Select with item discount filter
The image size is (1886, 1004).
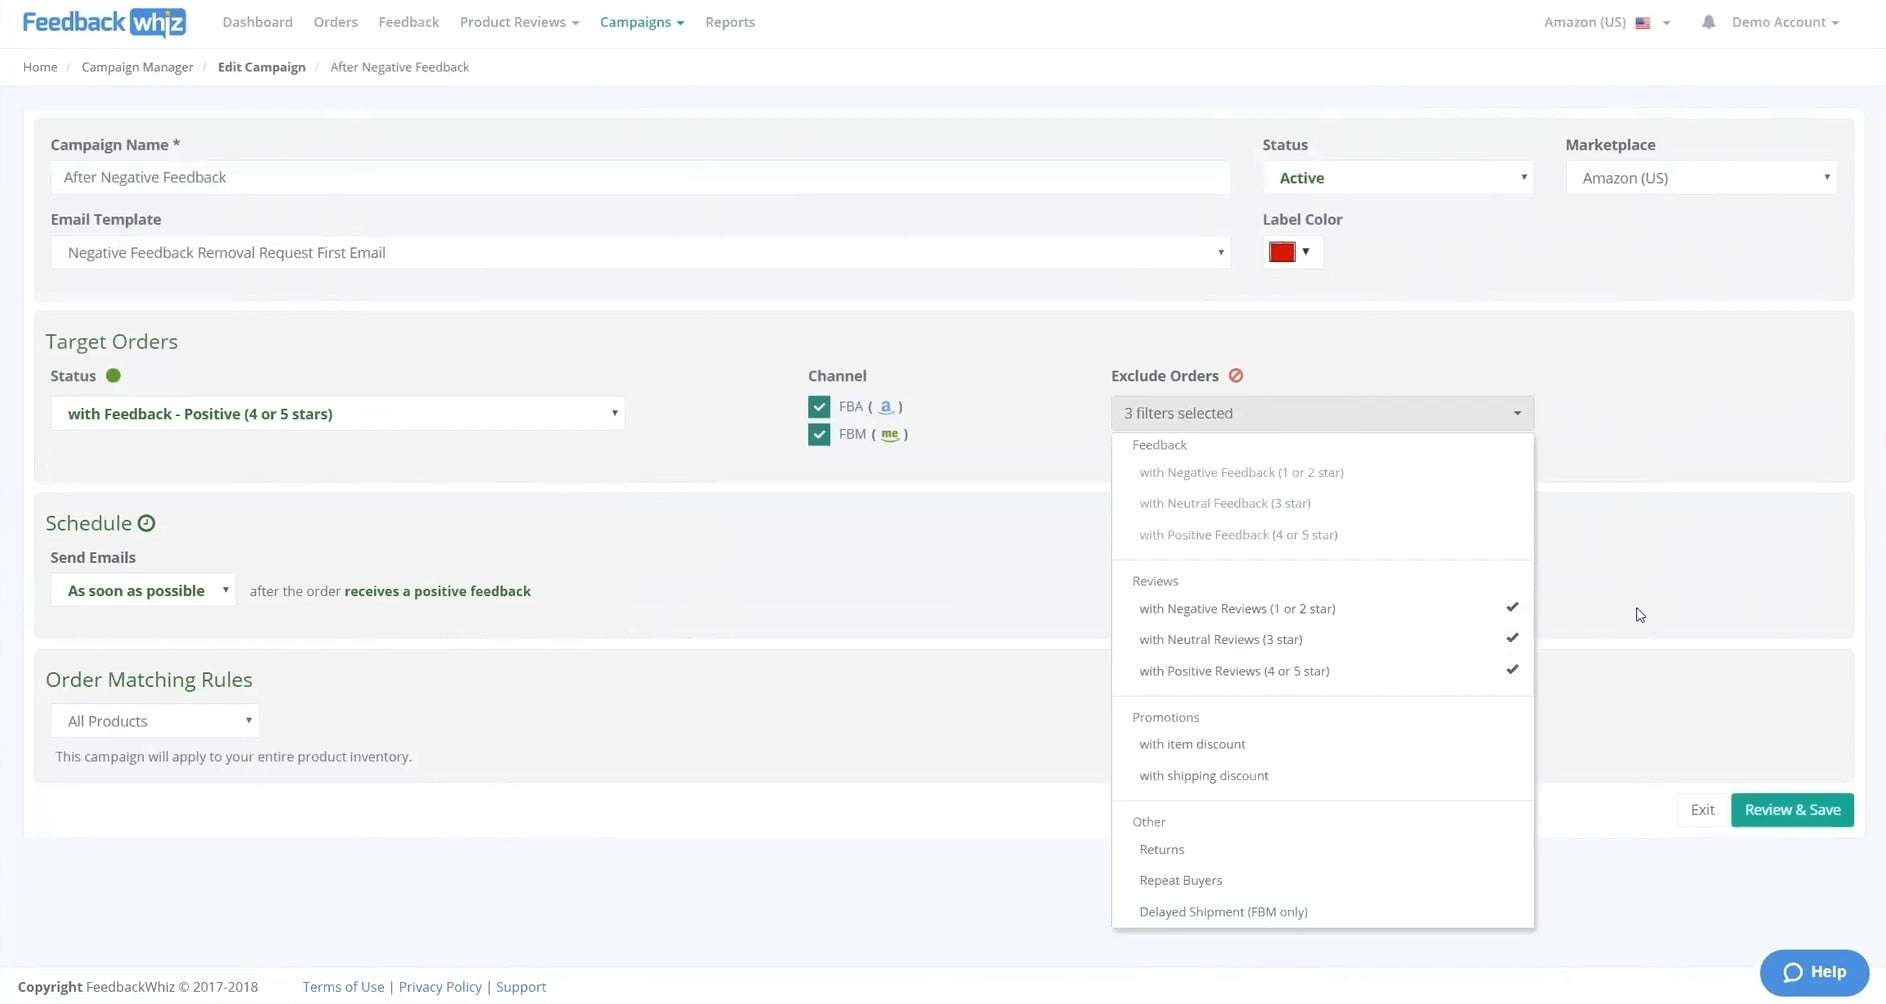[1322, 744]
